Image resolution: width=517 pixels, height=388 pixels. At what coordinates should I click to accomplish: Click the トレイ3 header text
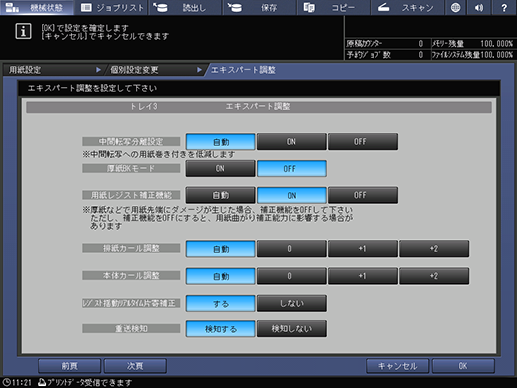(144, 106)
